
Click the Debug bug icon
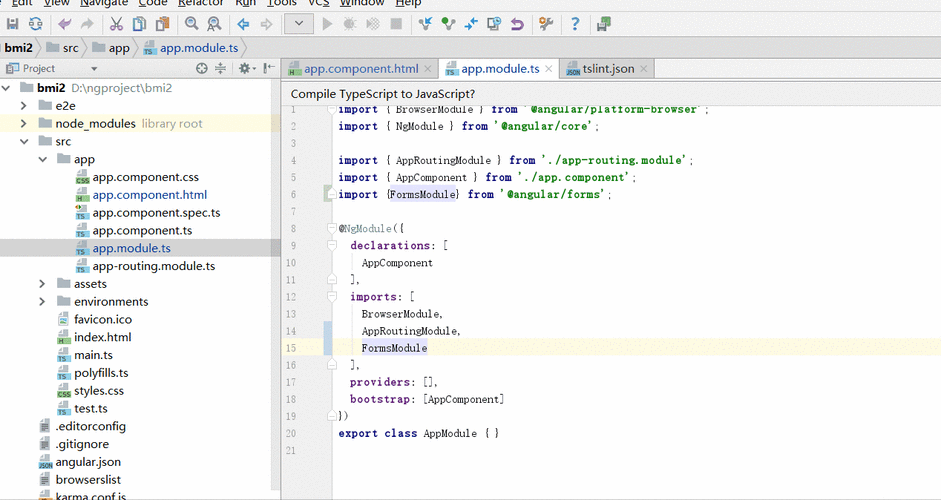(x=350, y=24)
